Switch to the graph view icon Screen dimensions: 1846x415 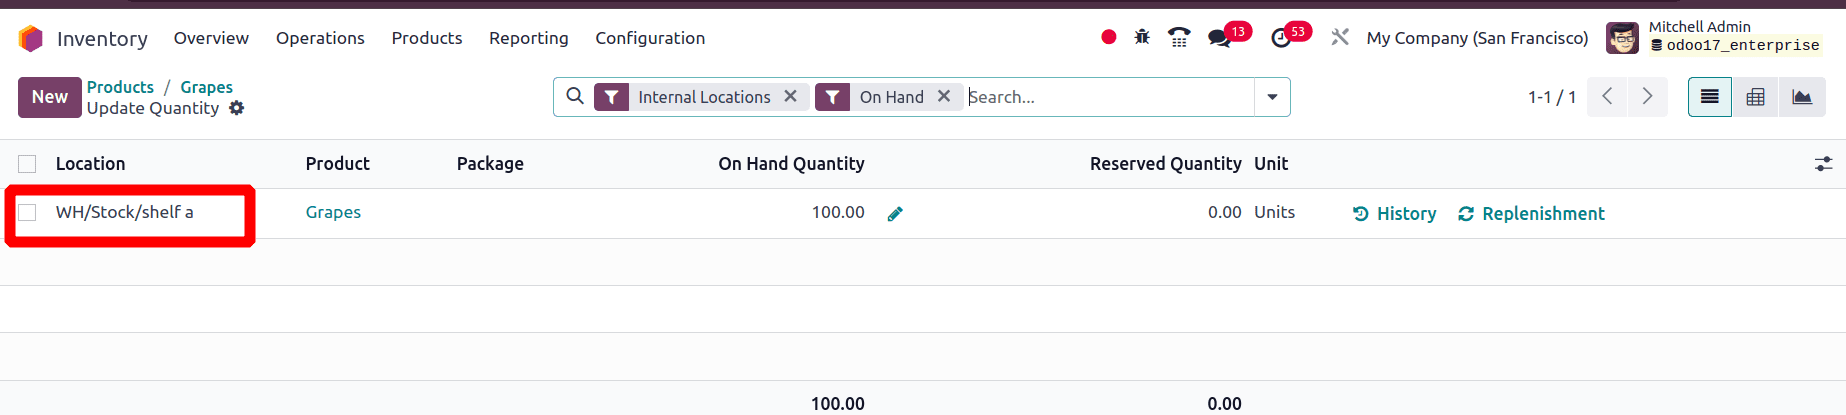[1802, 97]
